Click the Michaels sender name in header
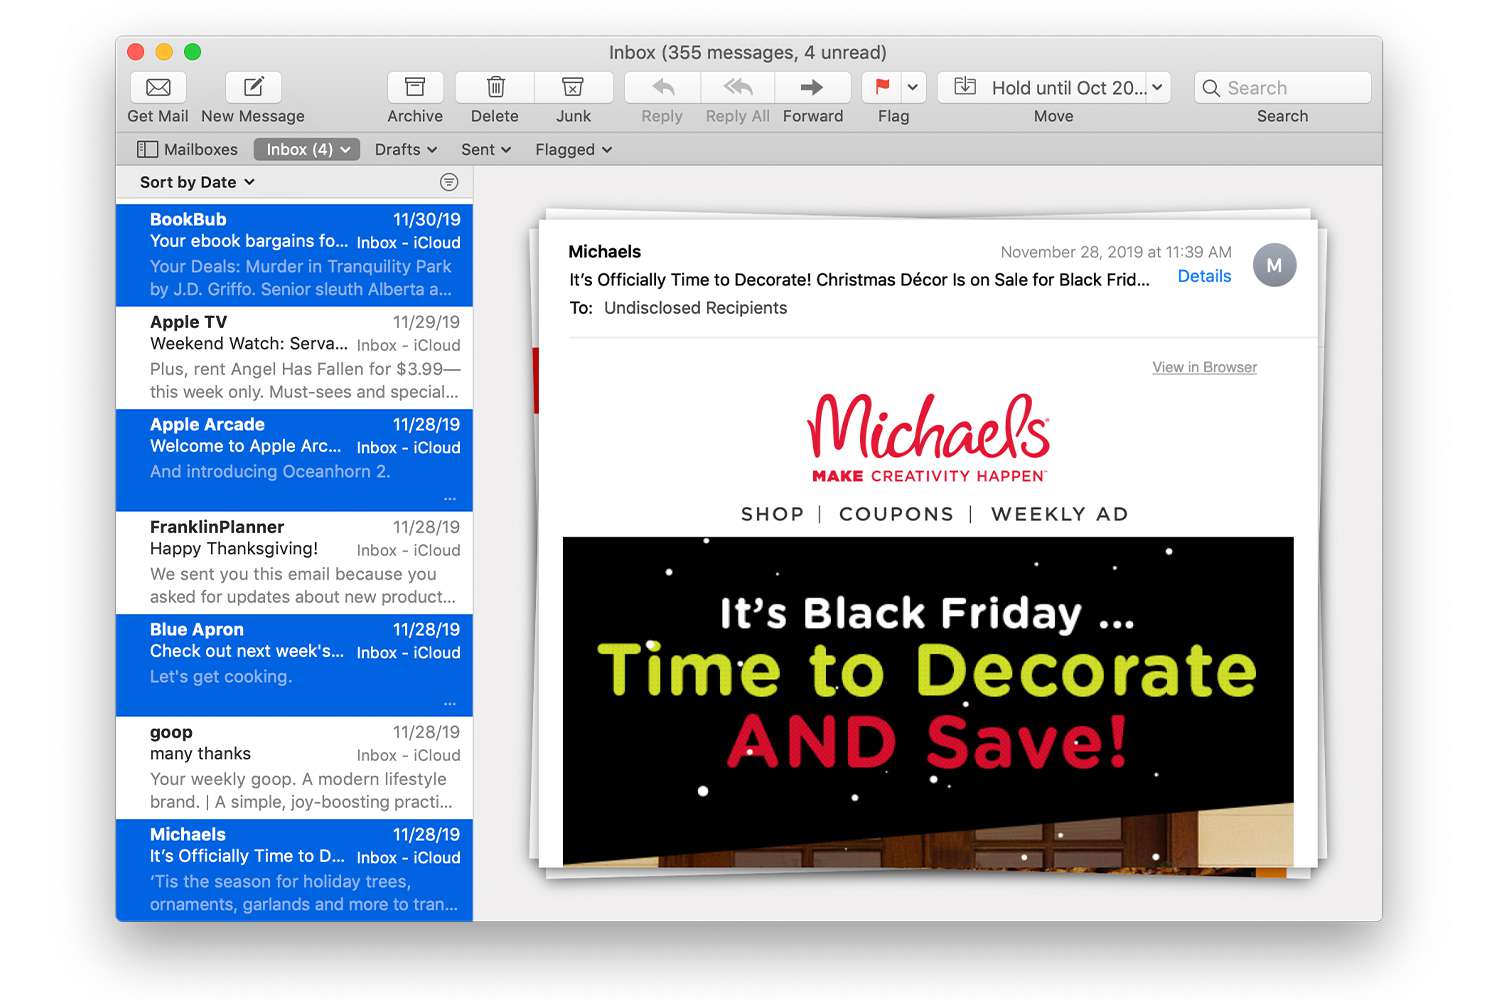 [604, 251]
